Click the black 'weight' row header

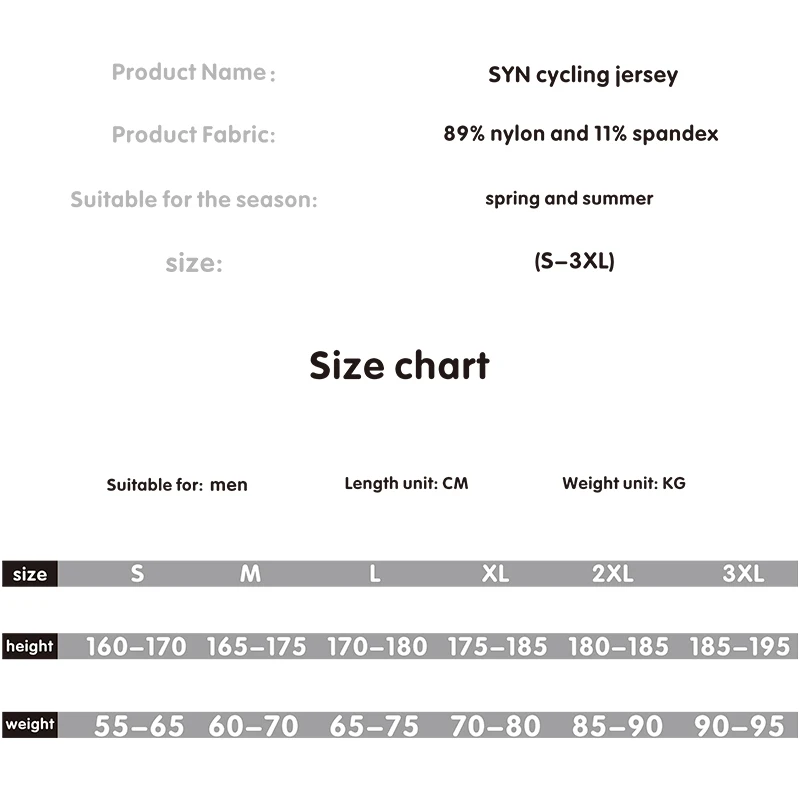[x=30, y=724]
